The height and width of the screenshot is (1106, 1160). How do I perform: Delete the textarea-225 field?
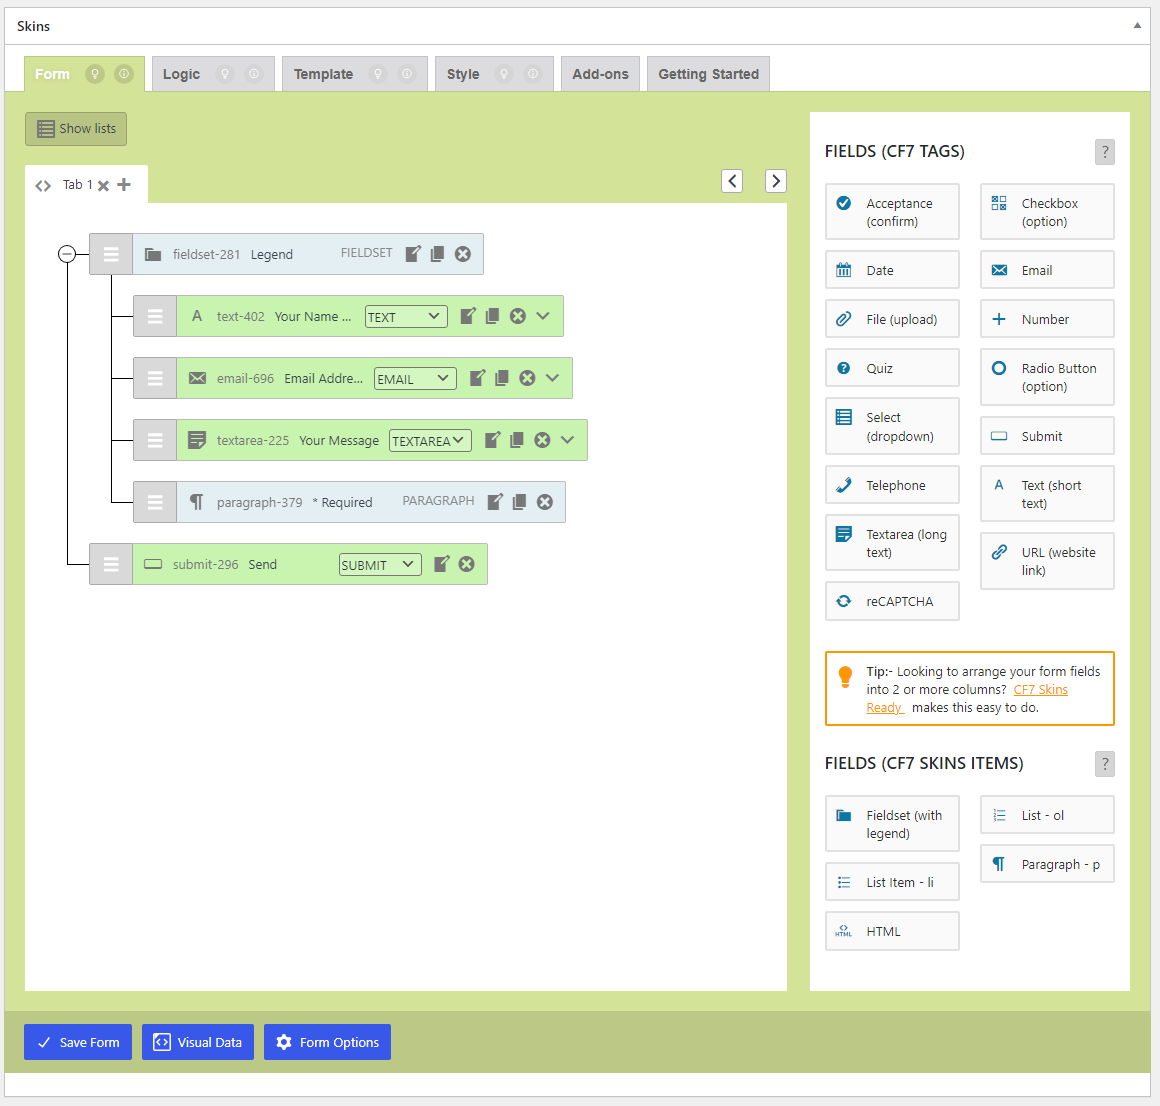coord(542,440)
